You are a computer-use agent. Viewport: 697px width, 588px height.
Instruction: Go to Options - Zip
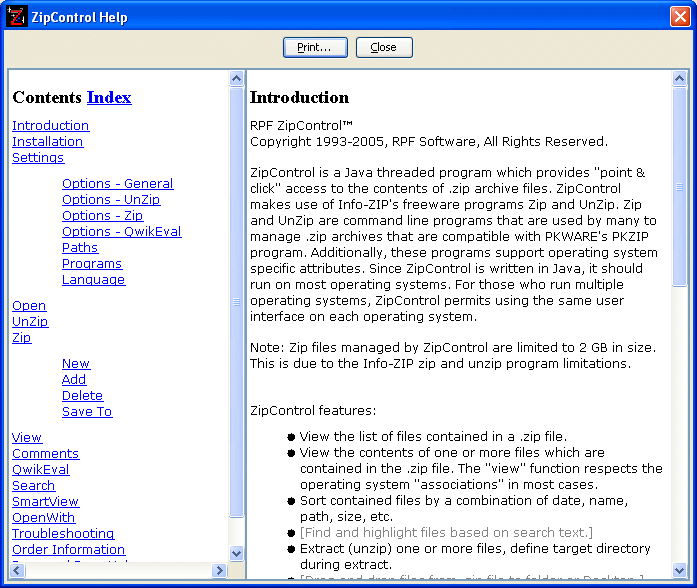tap(103, 216)
